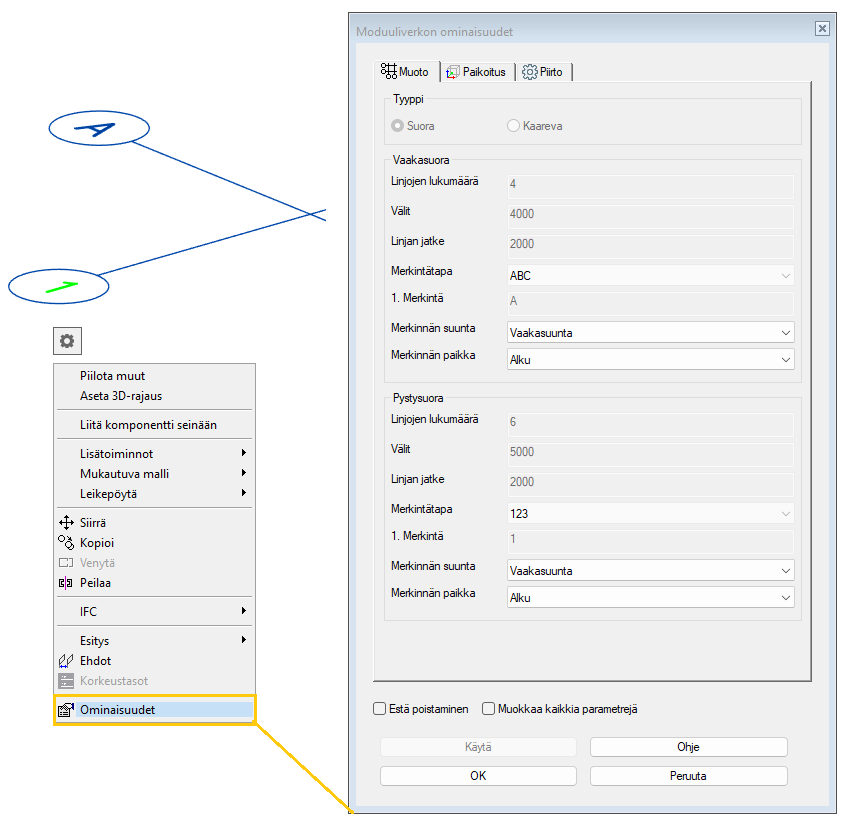Click the Käytä apply button
This screenshot has height=826, width=848.
[478, 746]
